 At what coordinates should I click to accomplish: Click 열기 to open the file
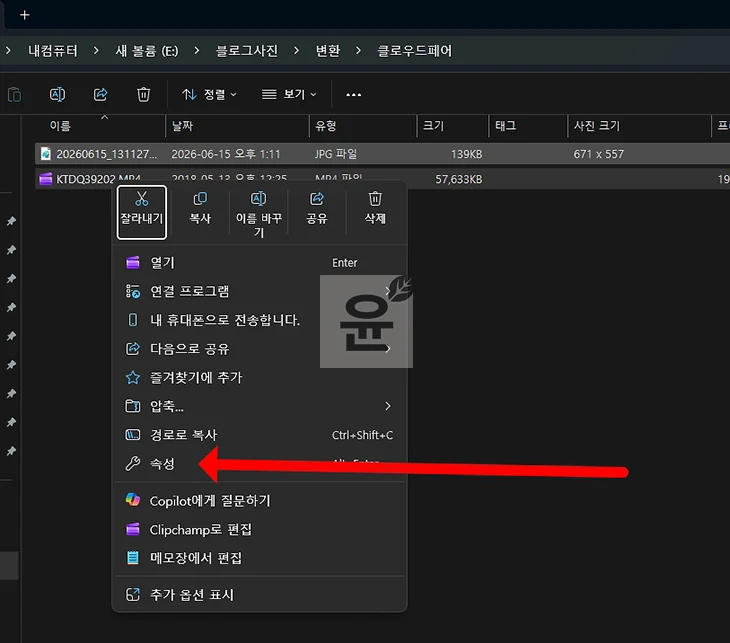coord(260,263)
